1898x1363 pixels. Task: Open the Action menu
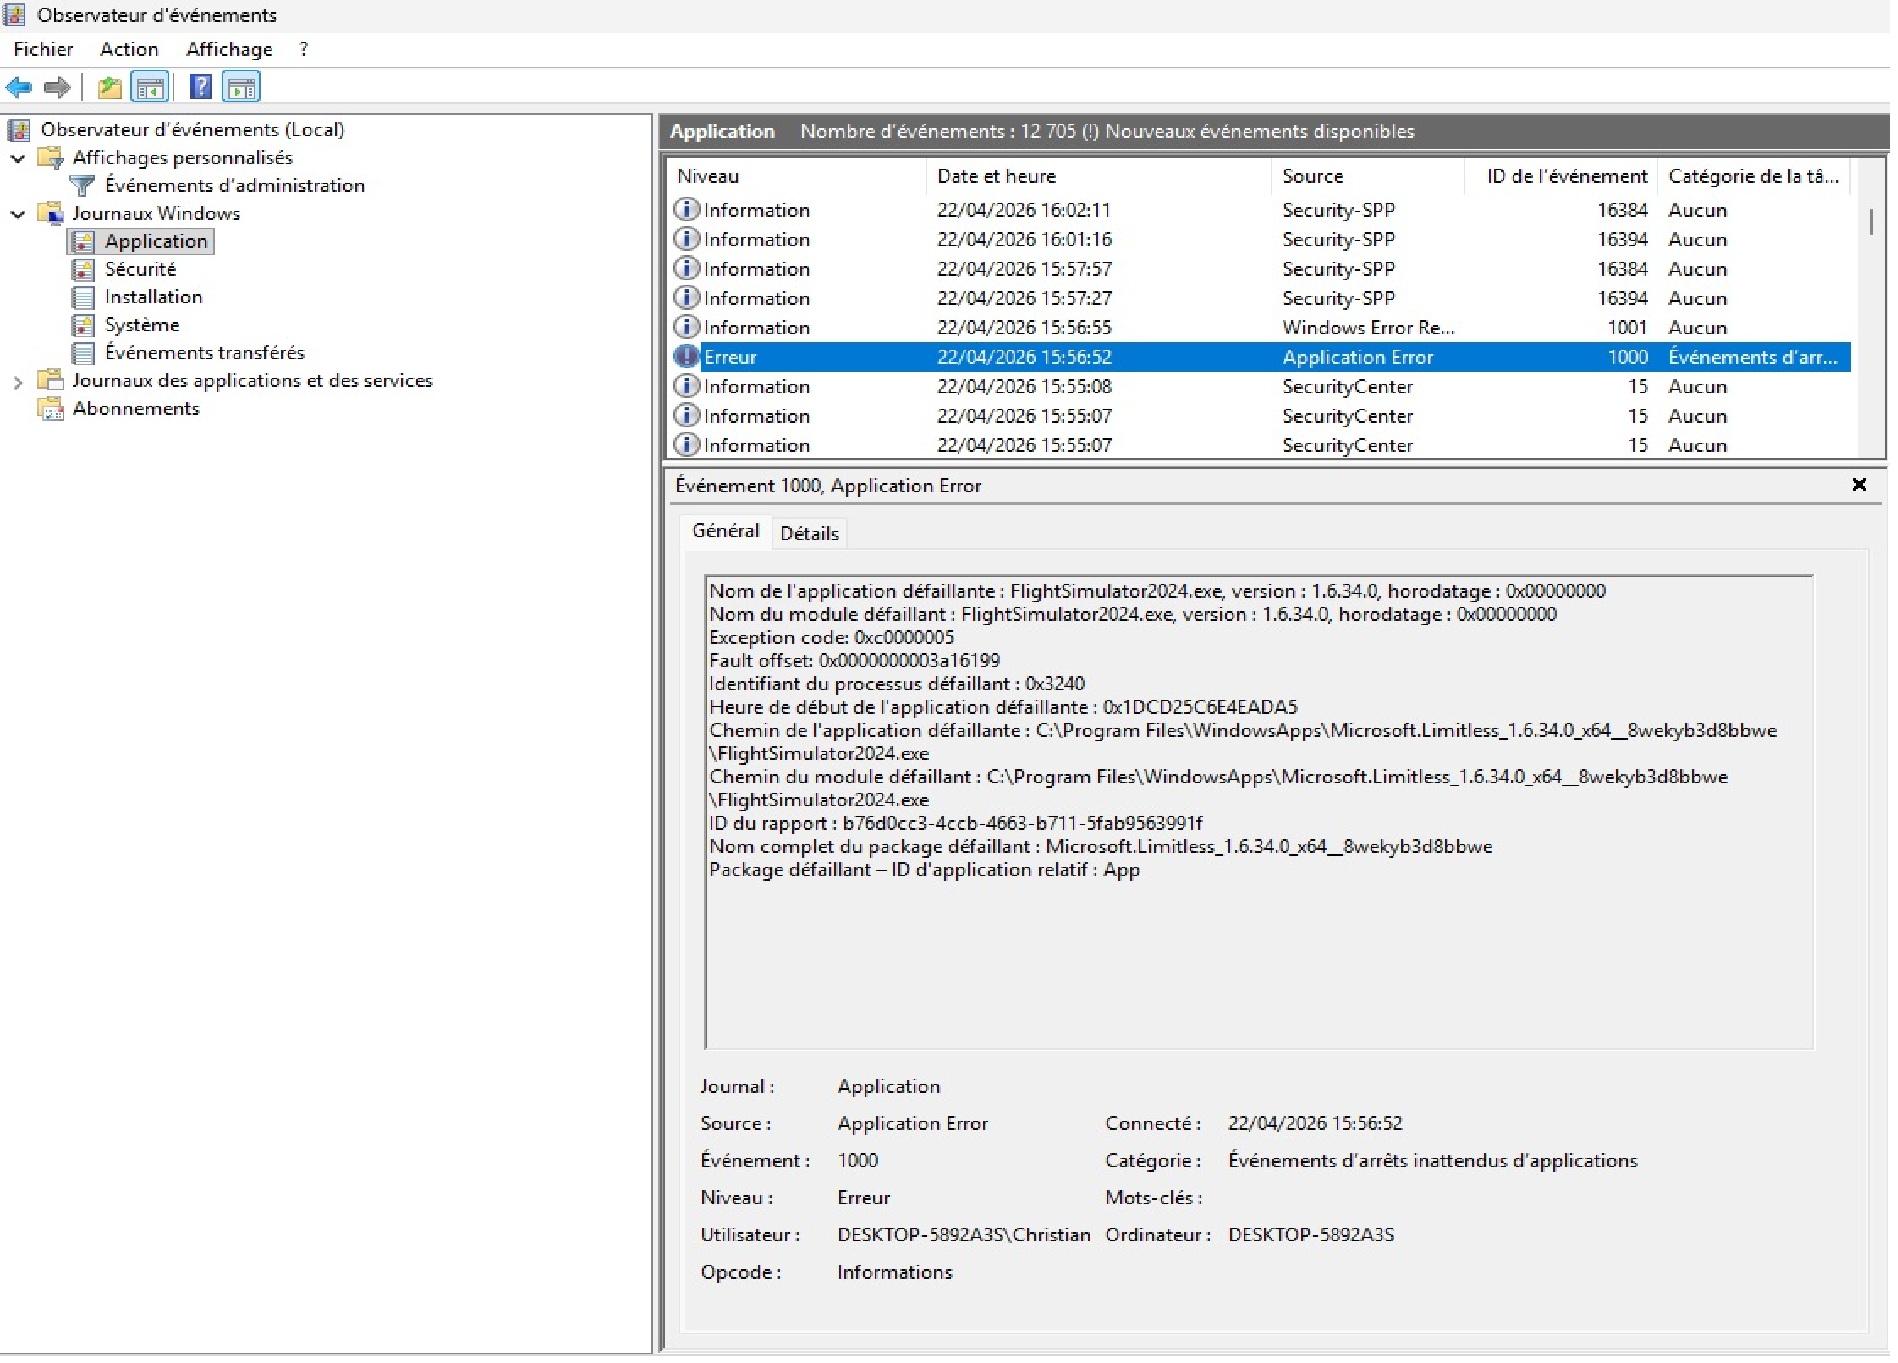click(x=129, y=50)
